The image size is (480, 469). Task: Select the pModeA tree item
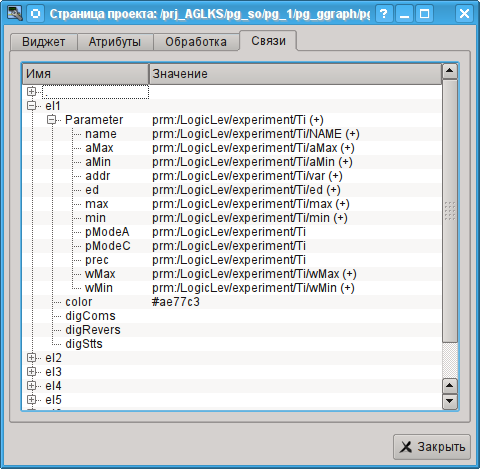(x=107, y=232)
